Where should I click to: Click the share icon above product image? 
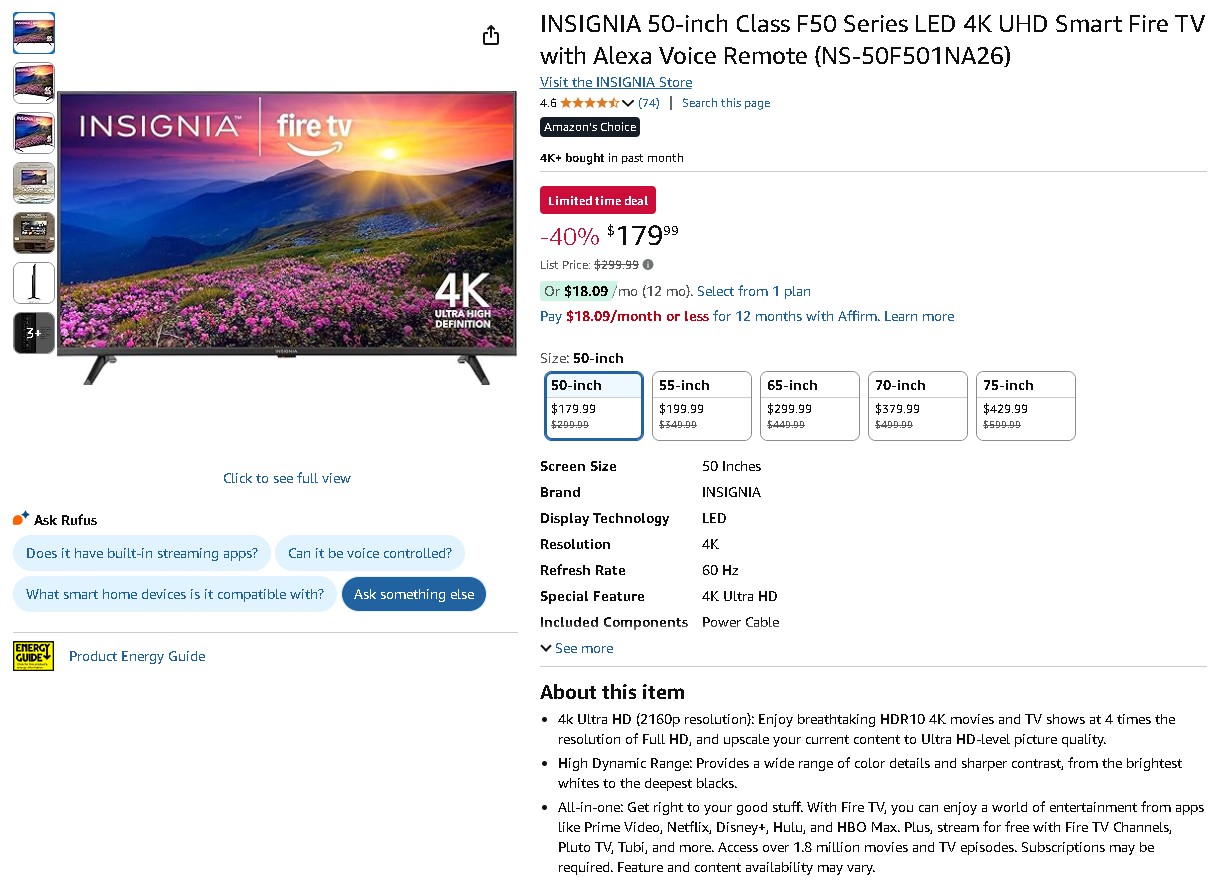tap(490, 36)
